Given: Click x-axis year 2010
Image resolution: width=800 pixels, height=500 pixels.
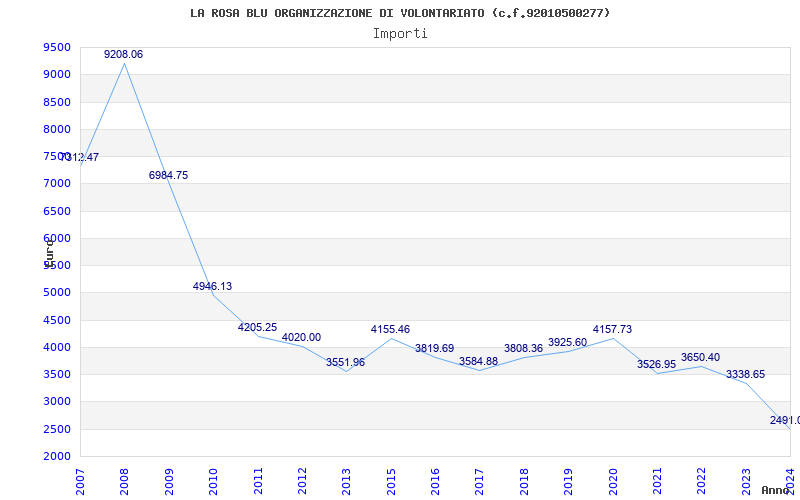Looking at the screenshot, I should point(213,482).
